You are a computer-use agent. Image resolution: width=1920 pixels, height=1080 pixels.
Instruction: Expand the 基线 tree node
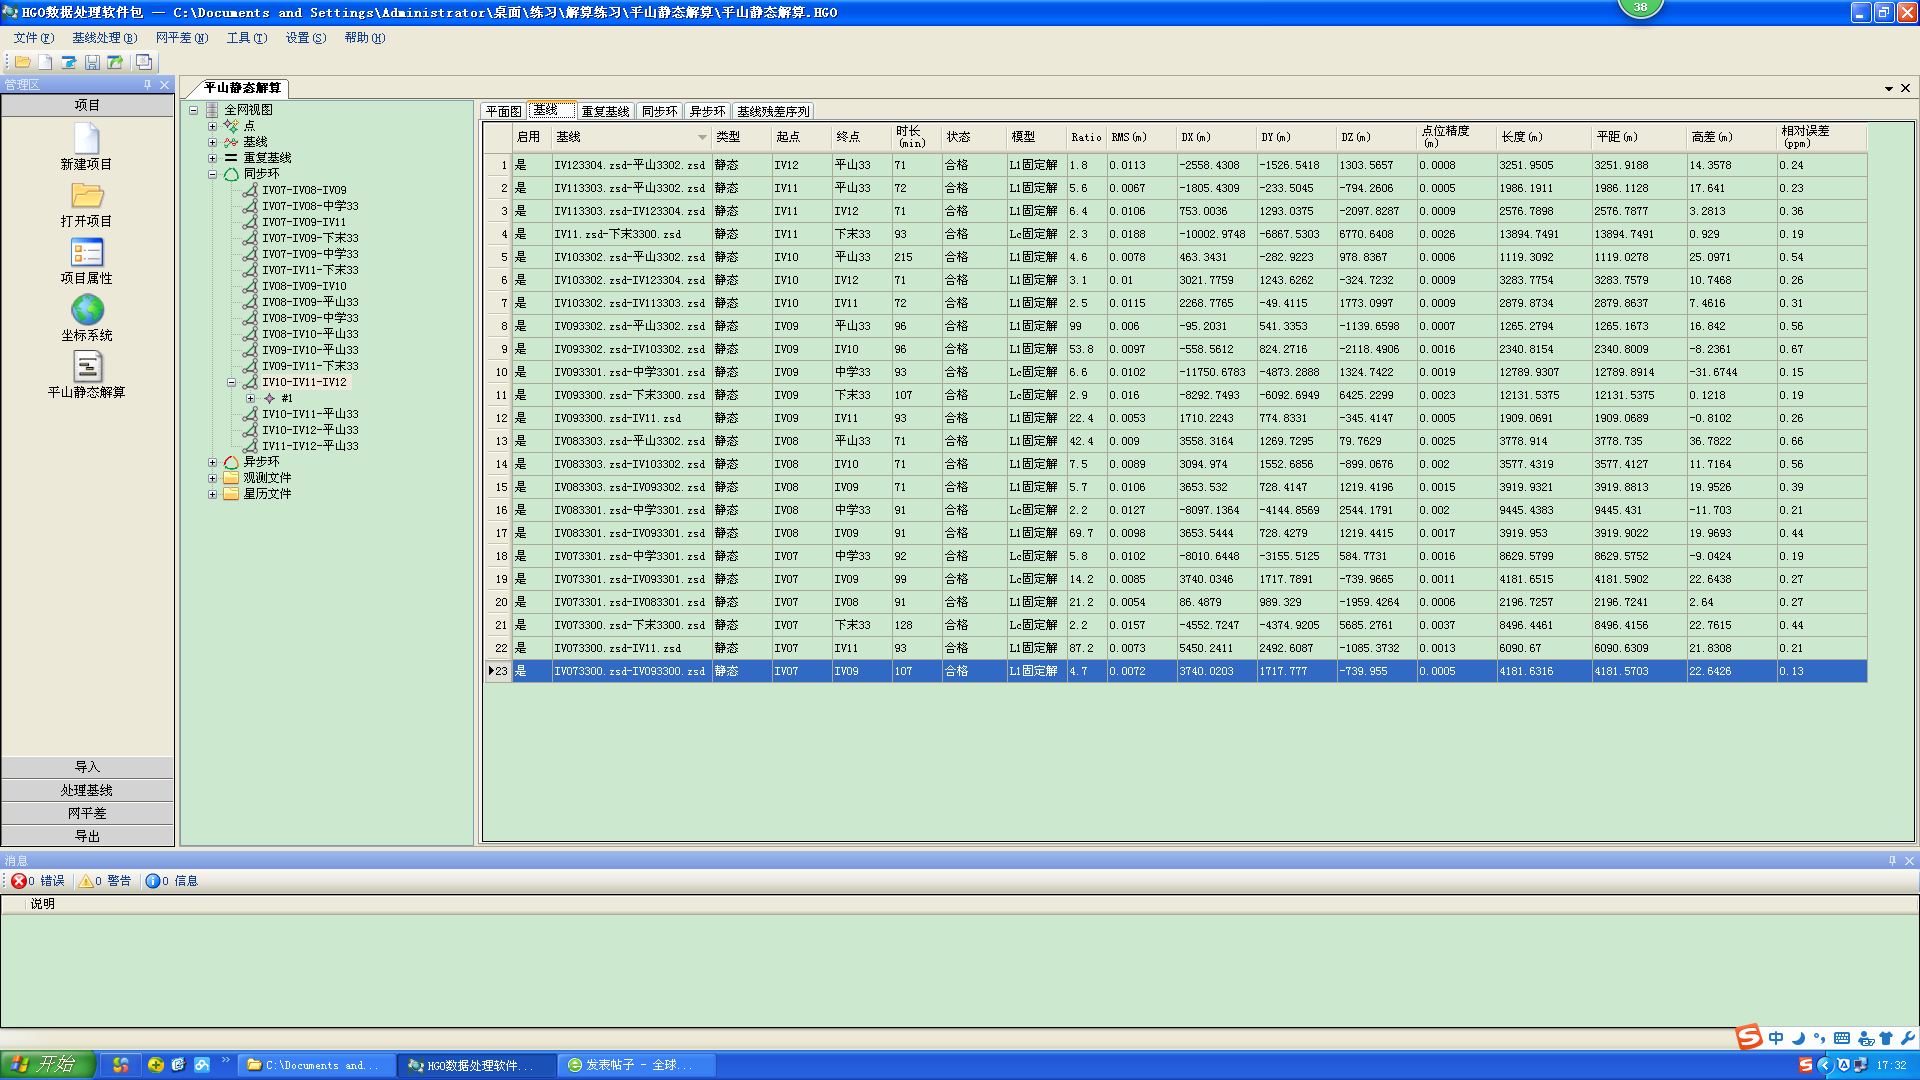212,142
